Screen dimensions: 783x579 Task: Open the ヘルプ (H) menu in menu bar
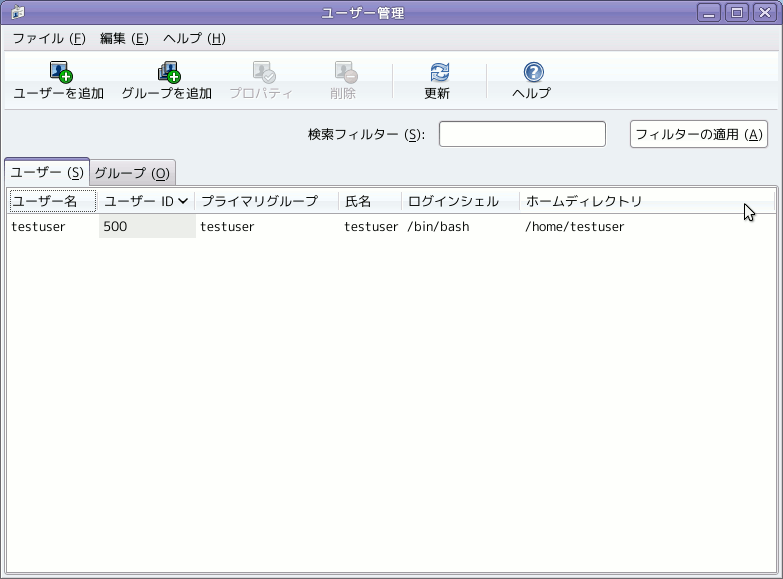coord(194,38)
